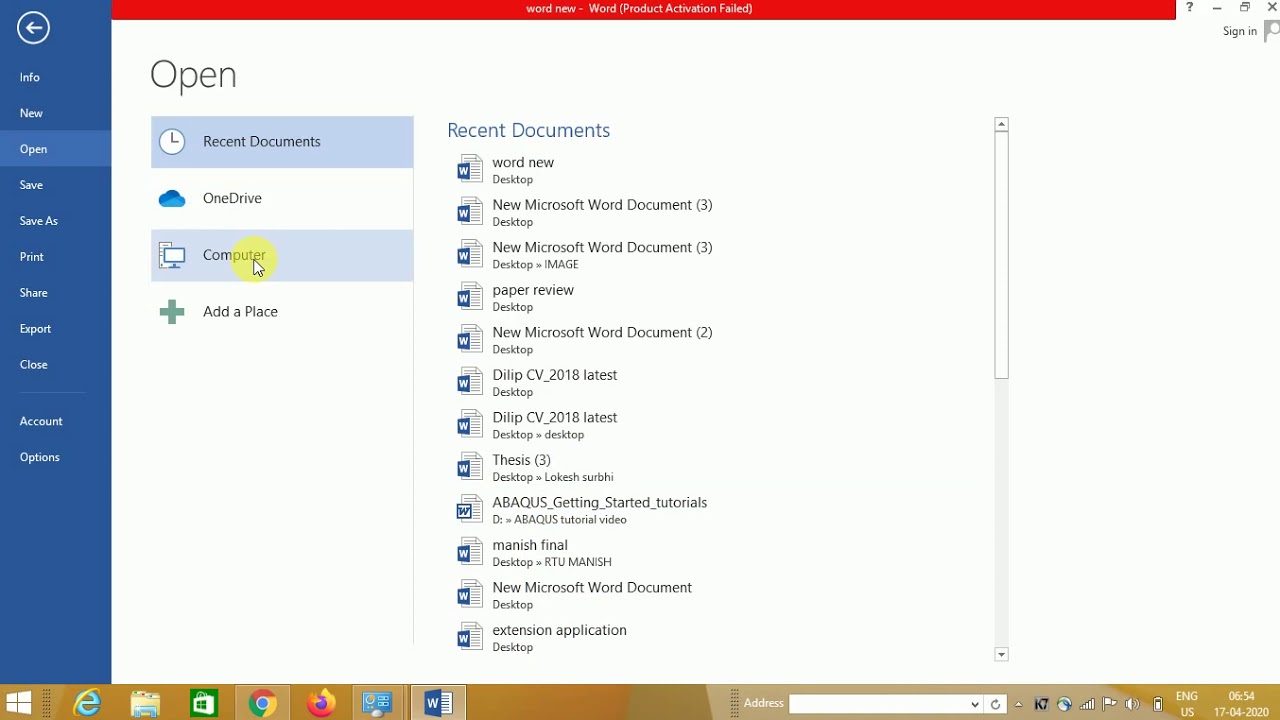
Task: Open the Action Center flag icon
Action: click(1110, 704)
